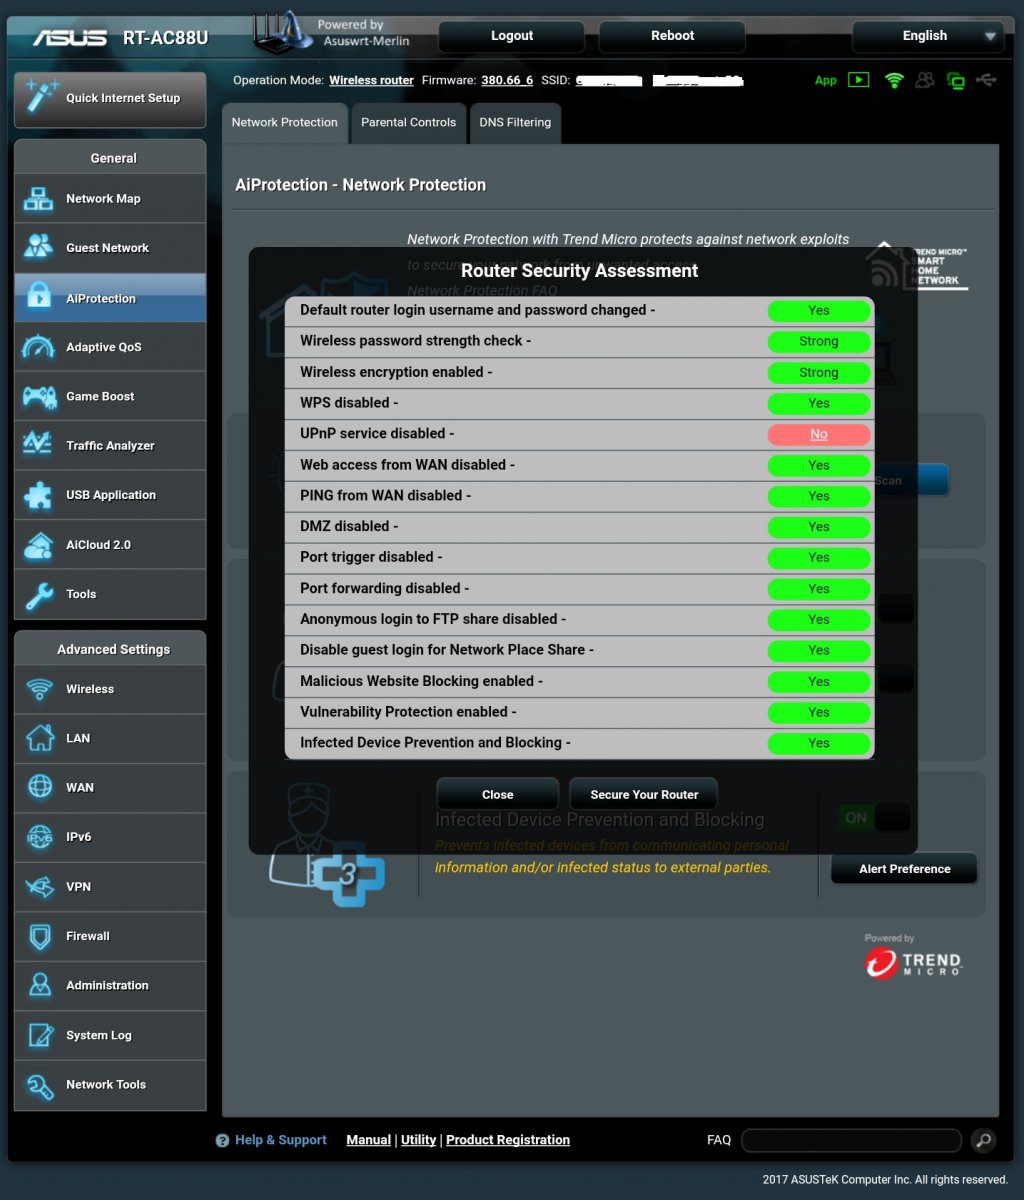Open the Utility link in footer
Viewport: 1024px width, 1200px height.
(x=418, y=1140)
